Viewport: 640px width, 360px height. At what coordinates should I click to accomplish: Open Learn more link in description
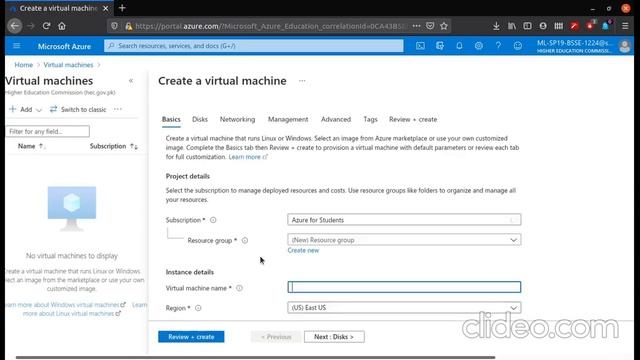click(x=248, y=157)
